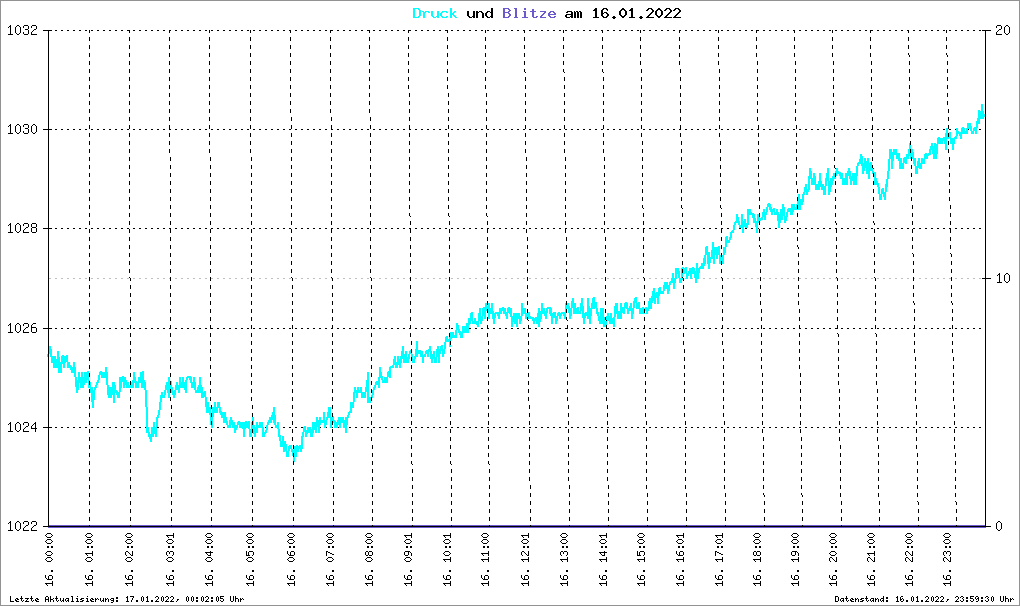The height and width of the screenshot is (606, 1020).
Task: Click 'Letzte Aktualisierung' footer text
Action: point(127,599)
